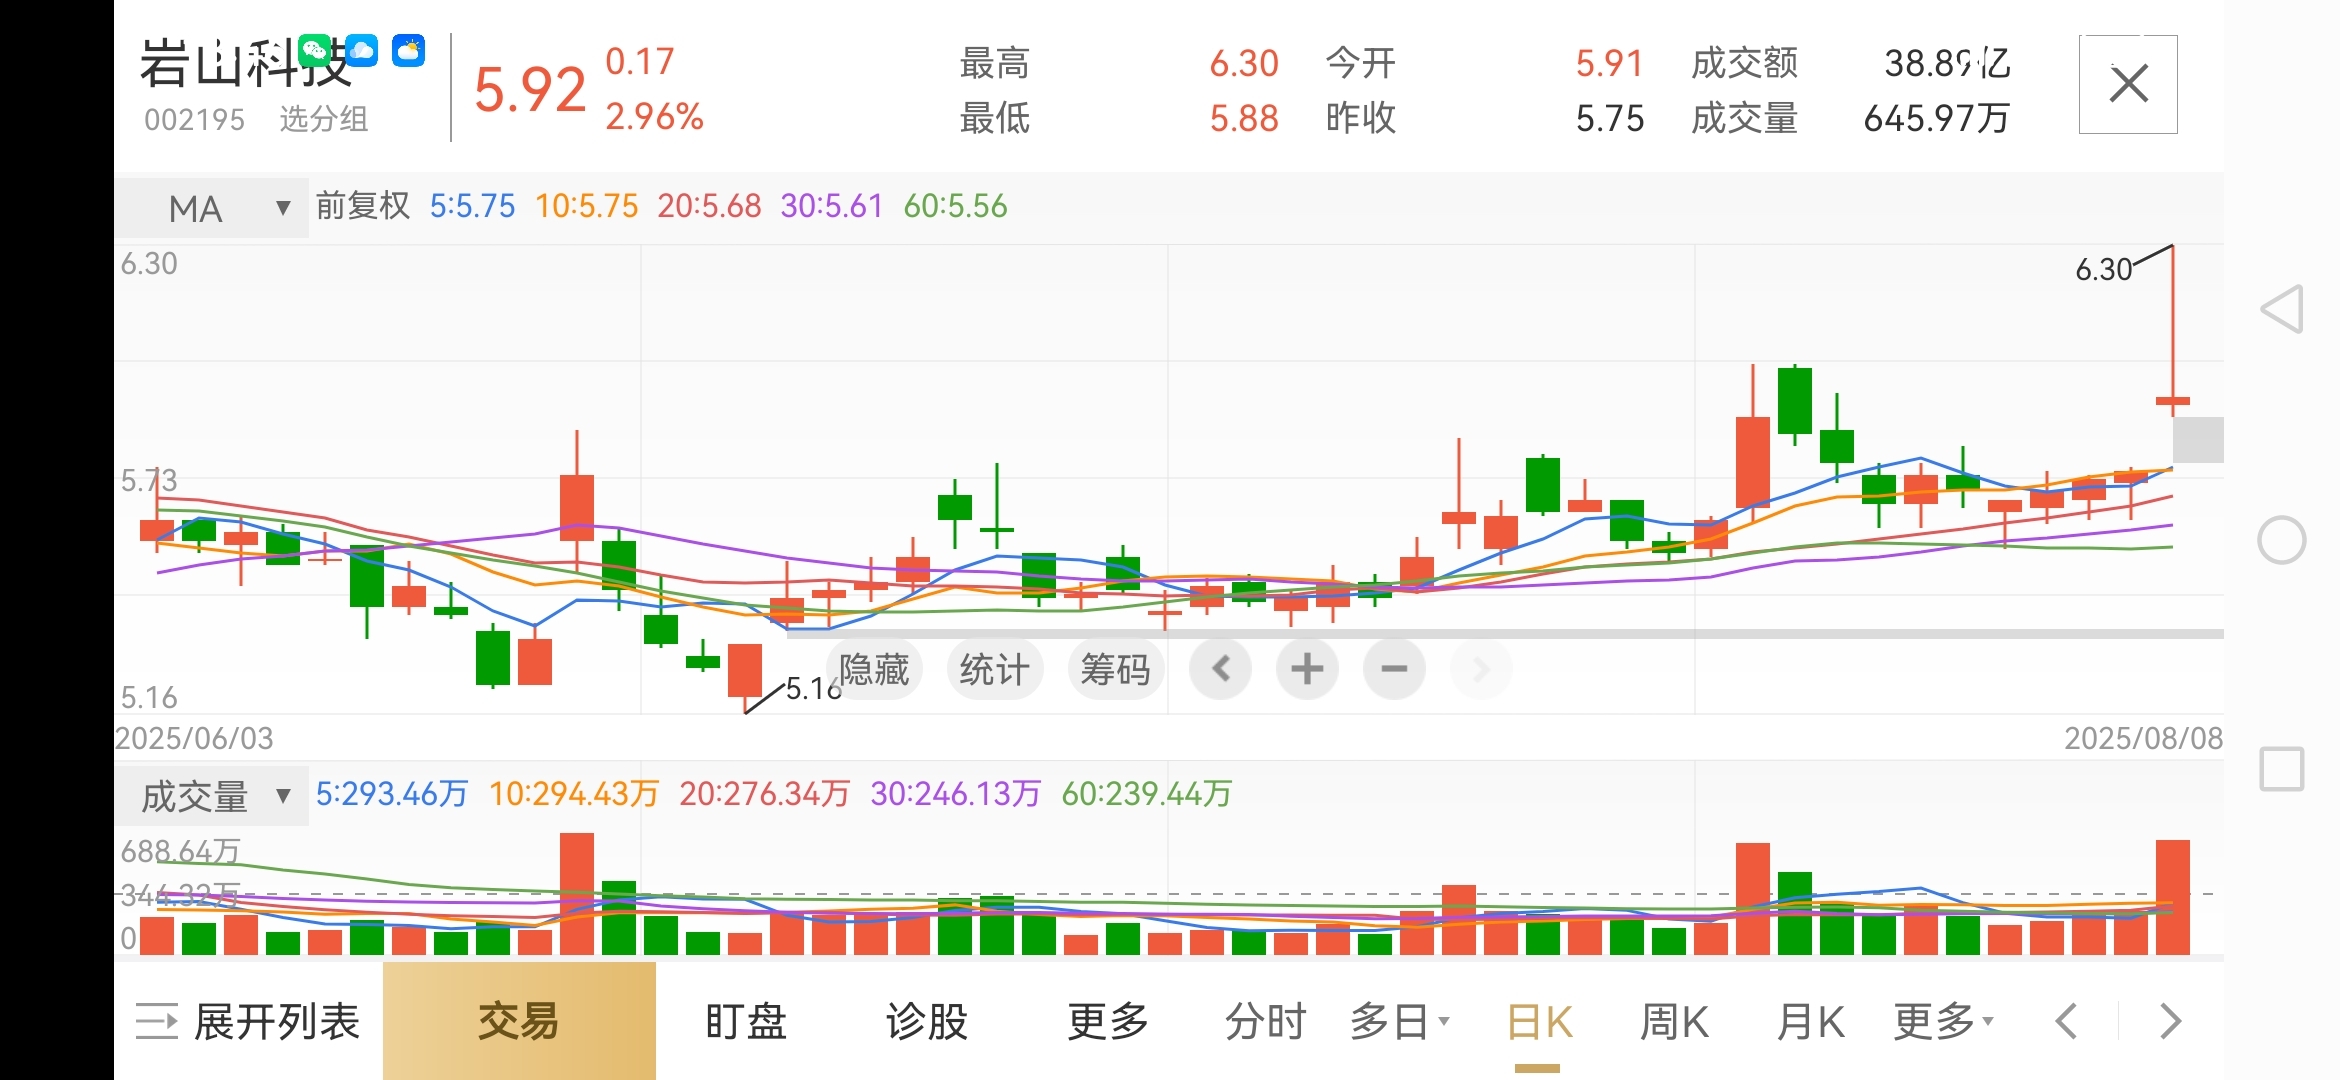Open 盯盘 watch feature
The width and height of the screenshot is (2340, 1080).
(x=746, y=1022)
